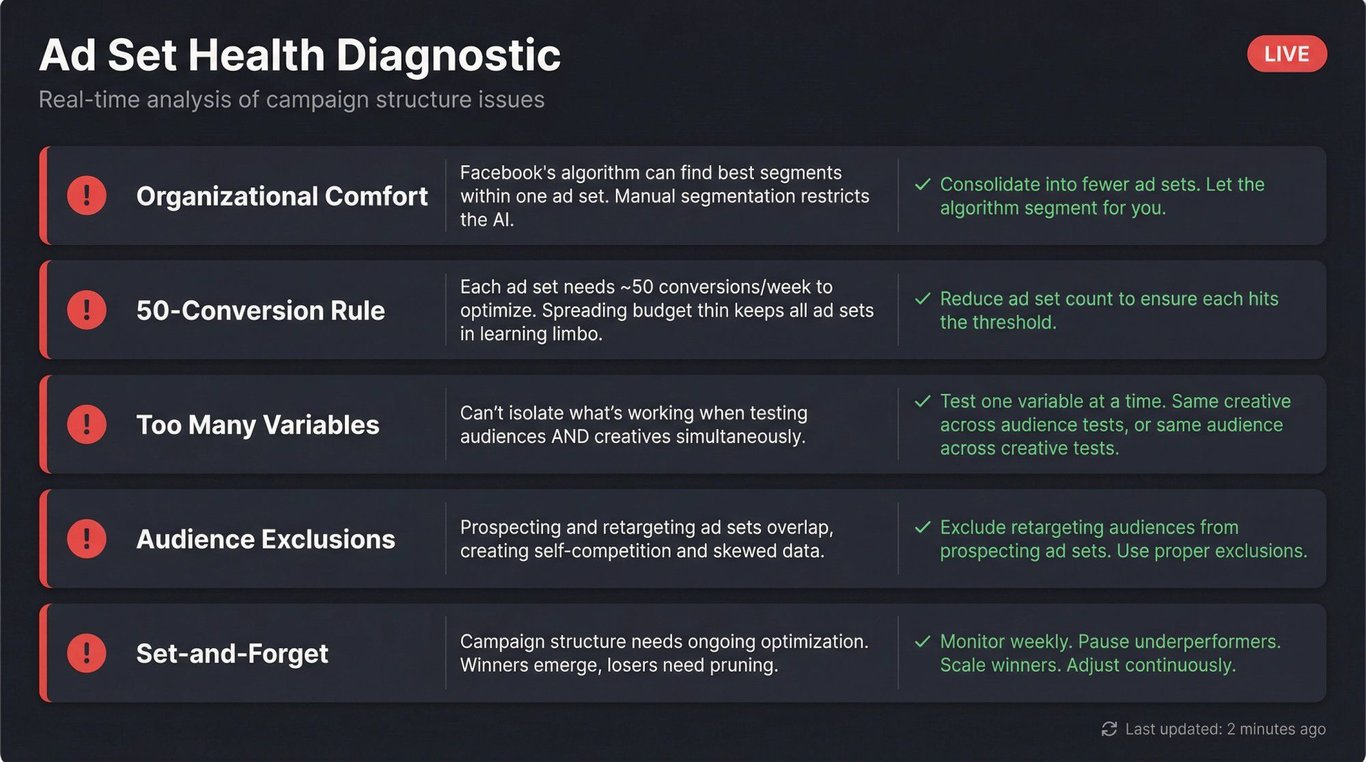Click the refresh icon near Last updated
1366x762 pixels.
click(1108, 729)
